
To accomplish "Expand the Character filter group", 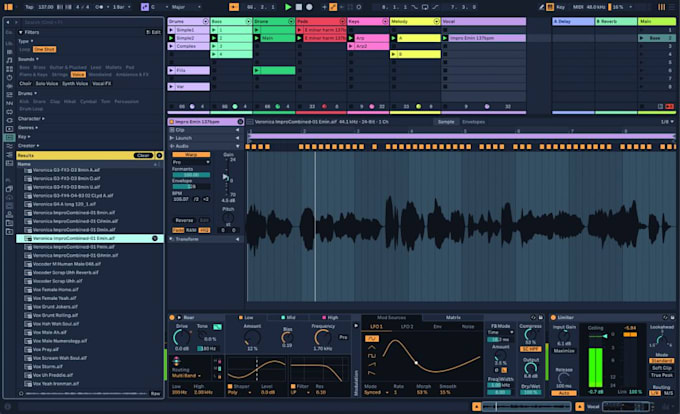I will (x=30, y=118).
